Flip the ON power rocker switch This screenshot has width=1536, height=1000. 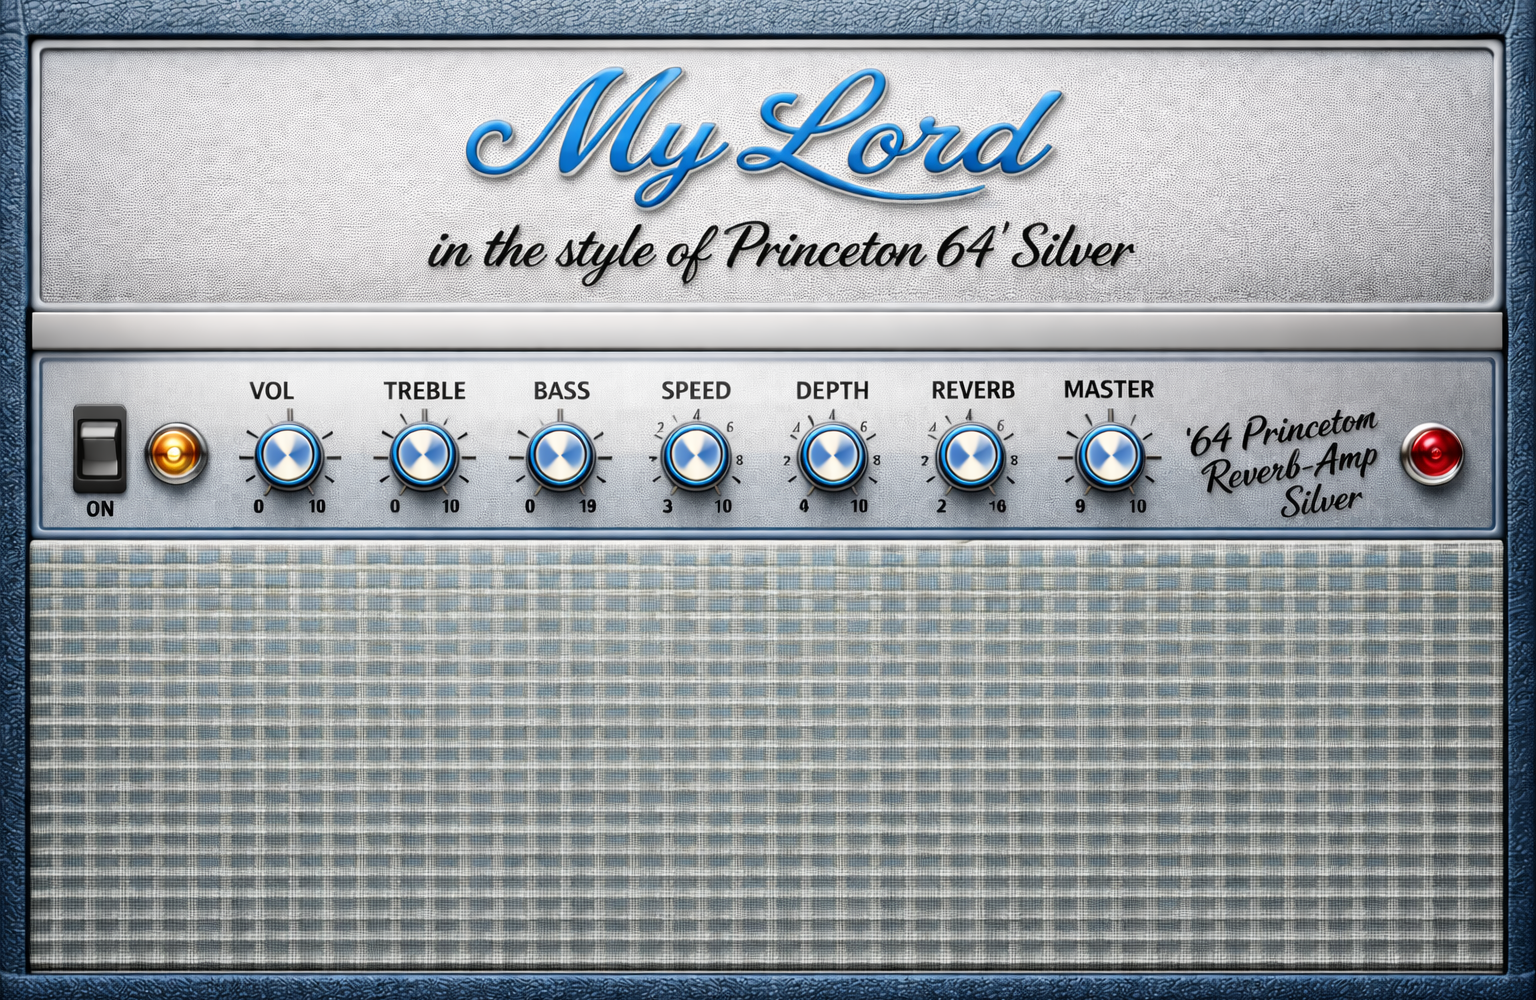(x=100, y=449)
